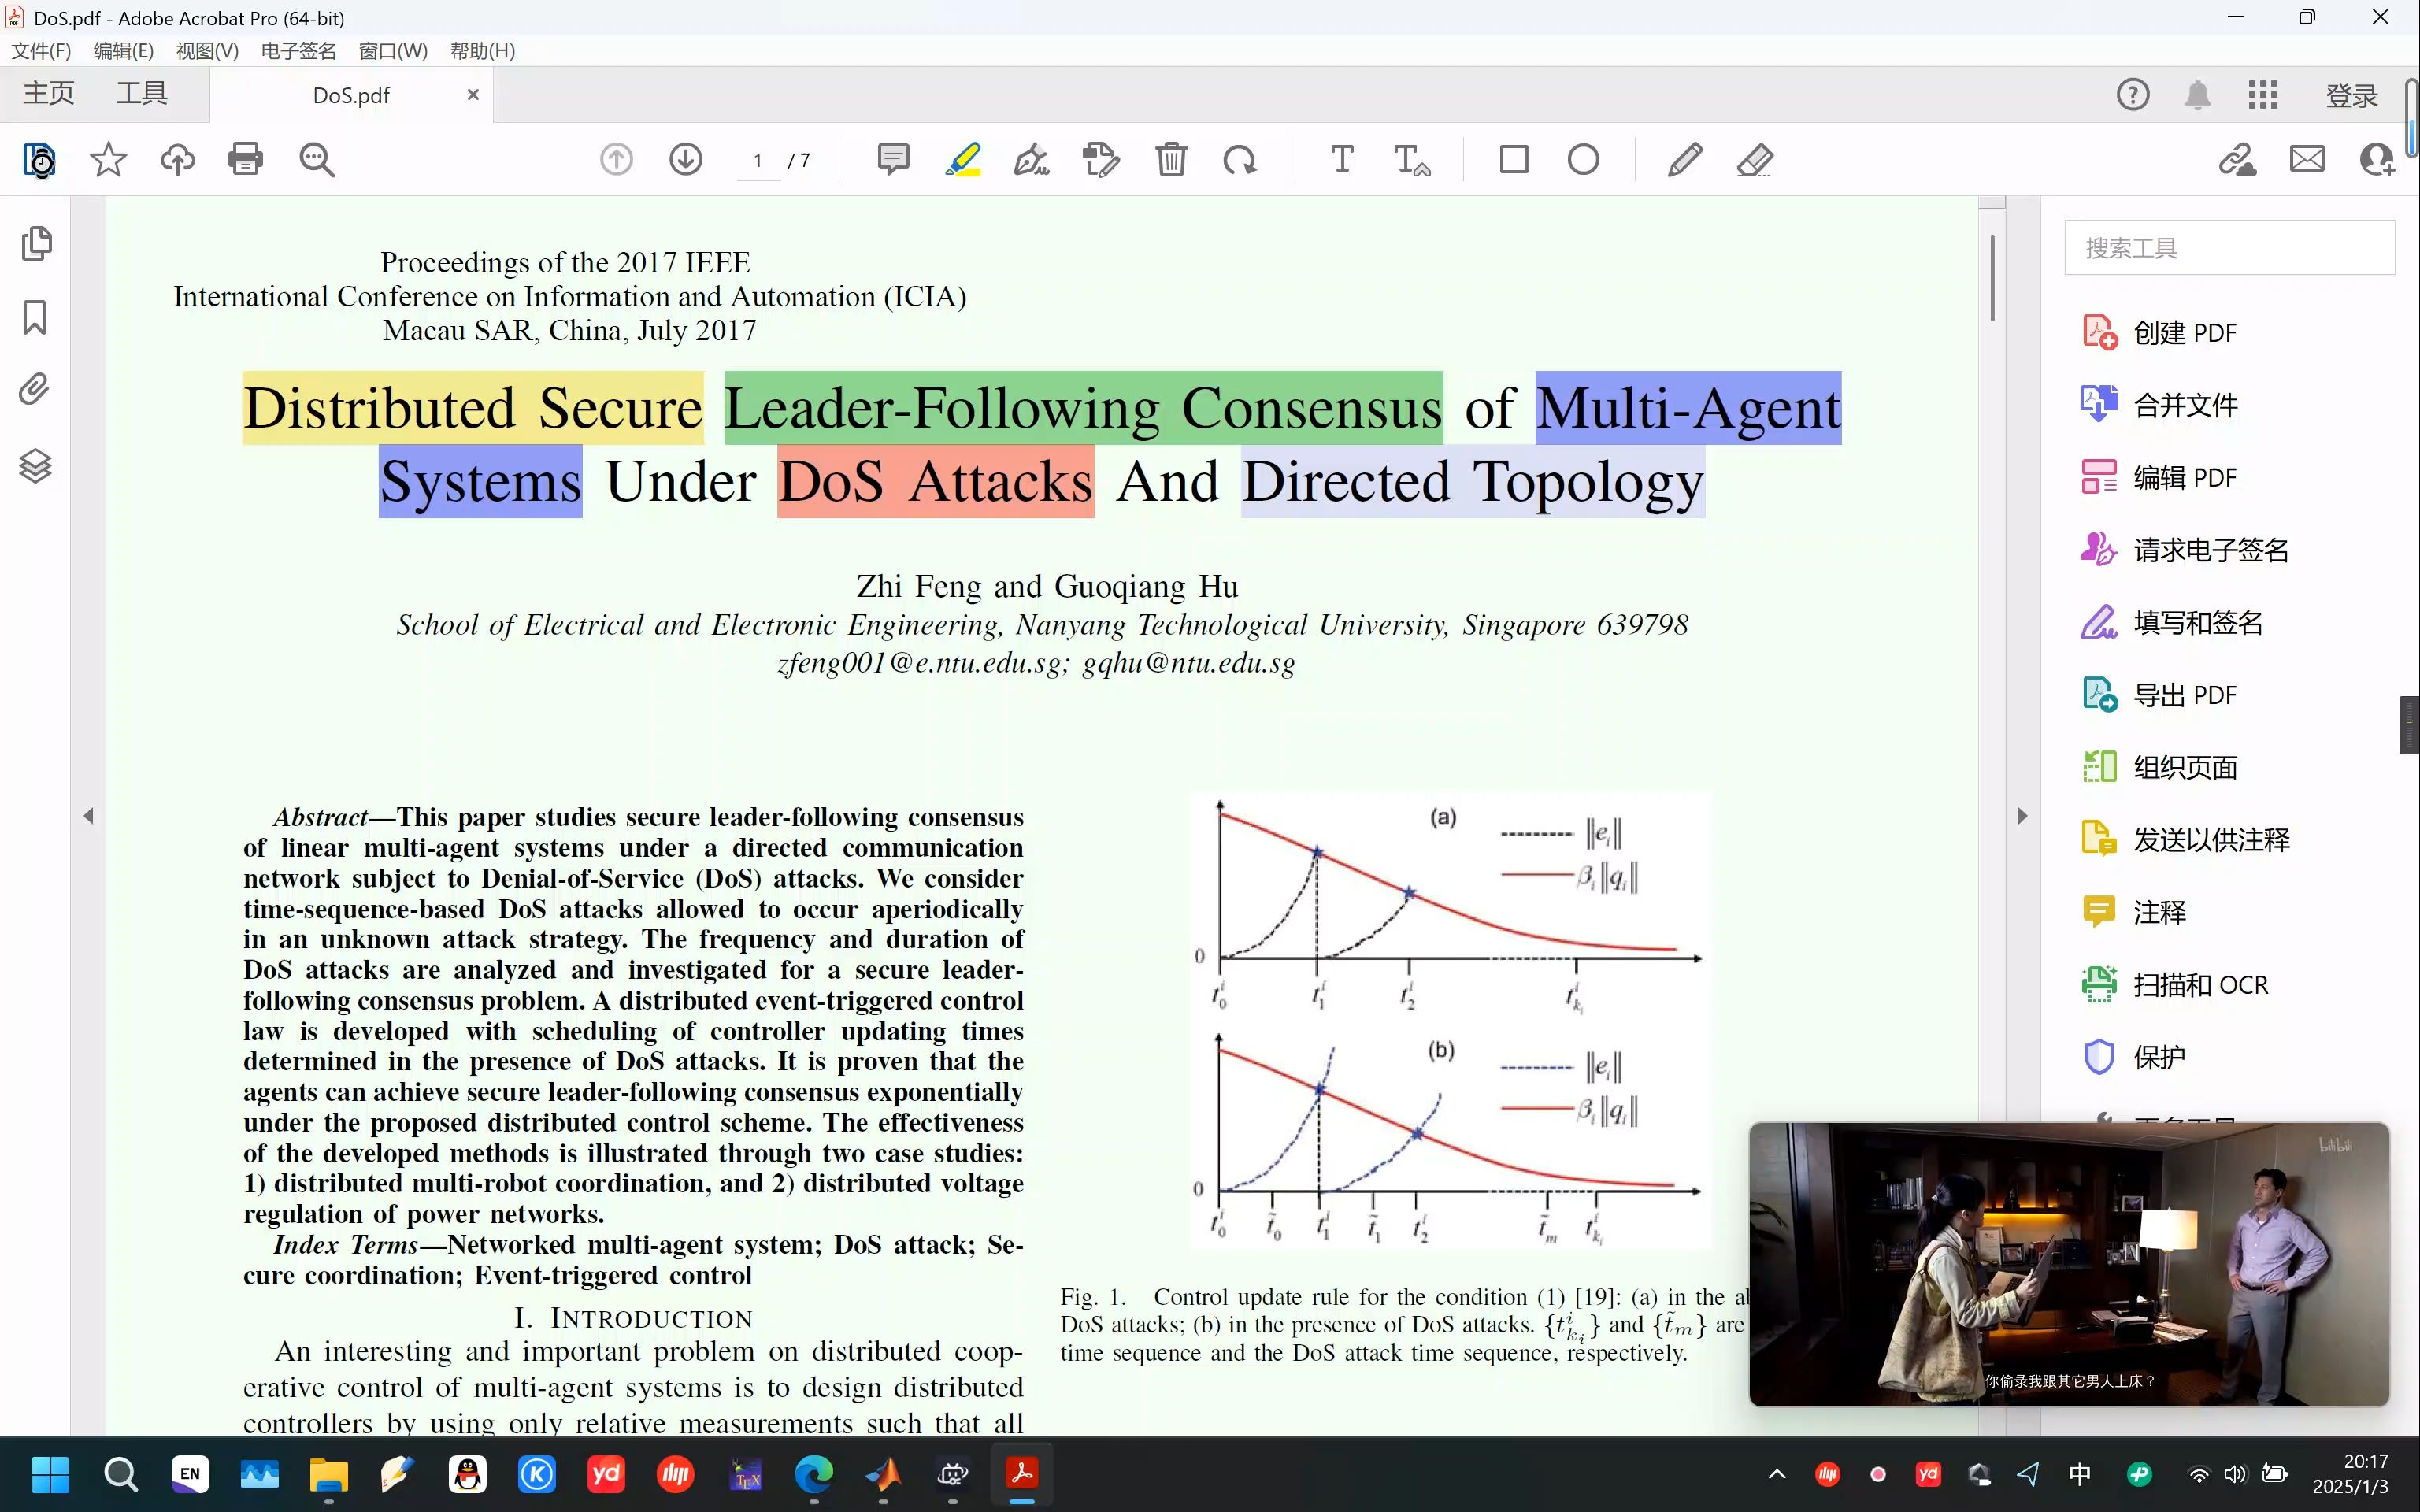
Task: Select the pencil drawing tool
Action: click(x=1685, y=160)
